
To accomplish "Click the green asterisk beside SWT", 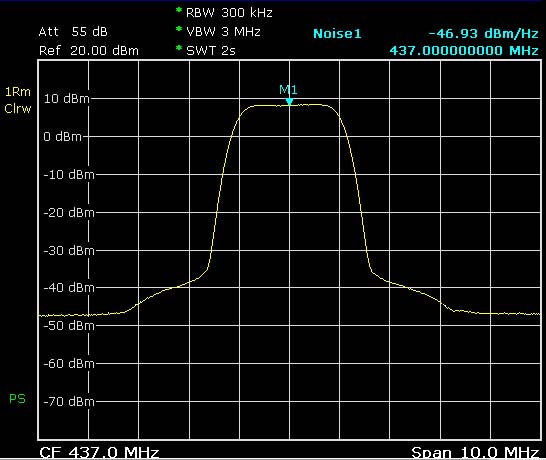I will (179, 48).
